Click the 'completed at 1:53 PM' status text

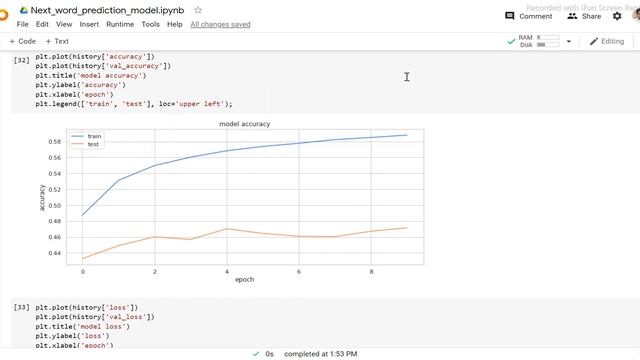coord(320,354)
